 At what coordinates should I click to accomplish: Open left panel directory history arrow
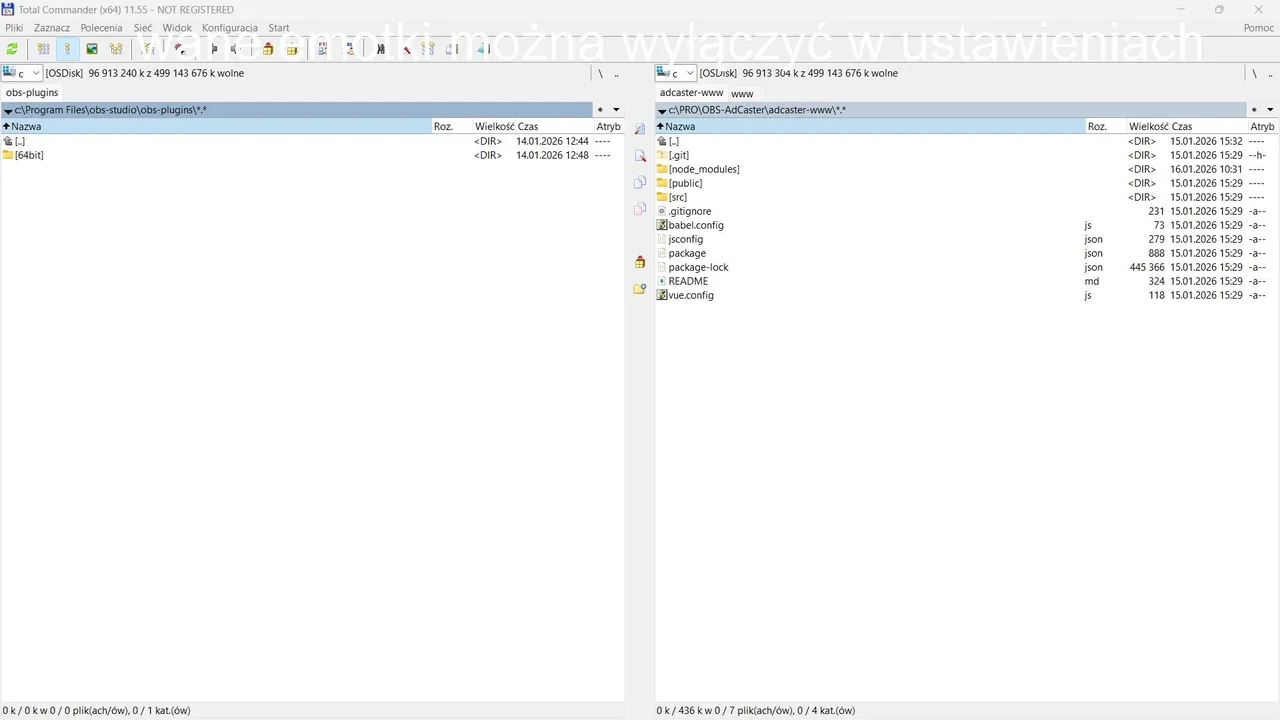click(x=616, y=110)
